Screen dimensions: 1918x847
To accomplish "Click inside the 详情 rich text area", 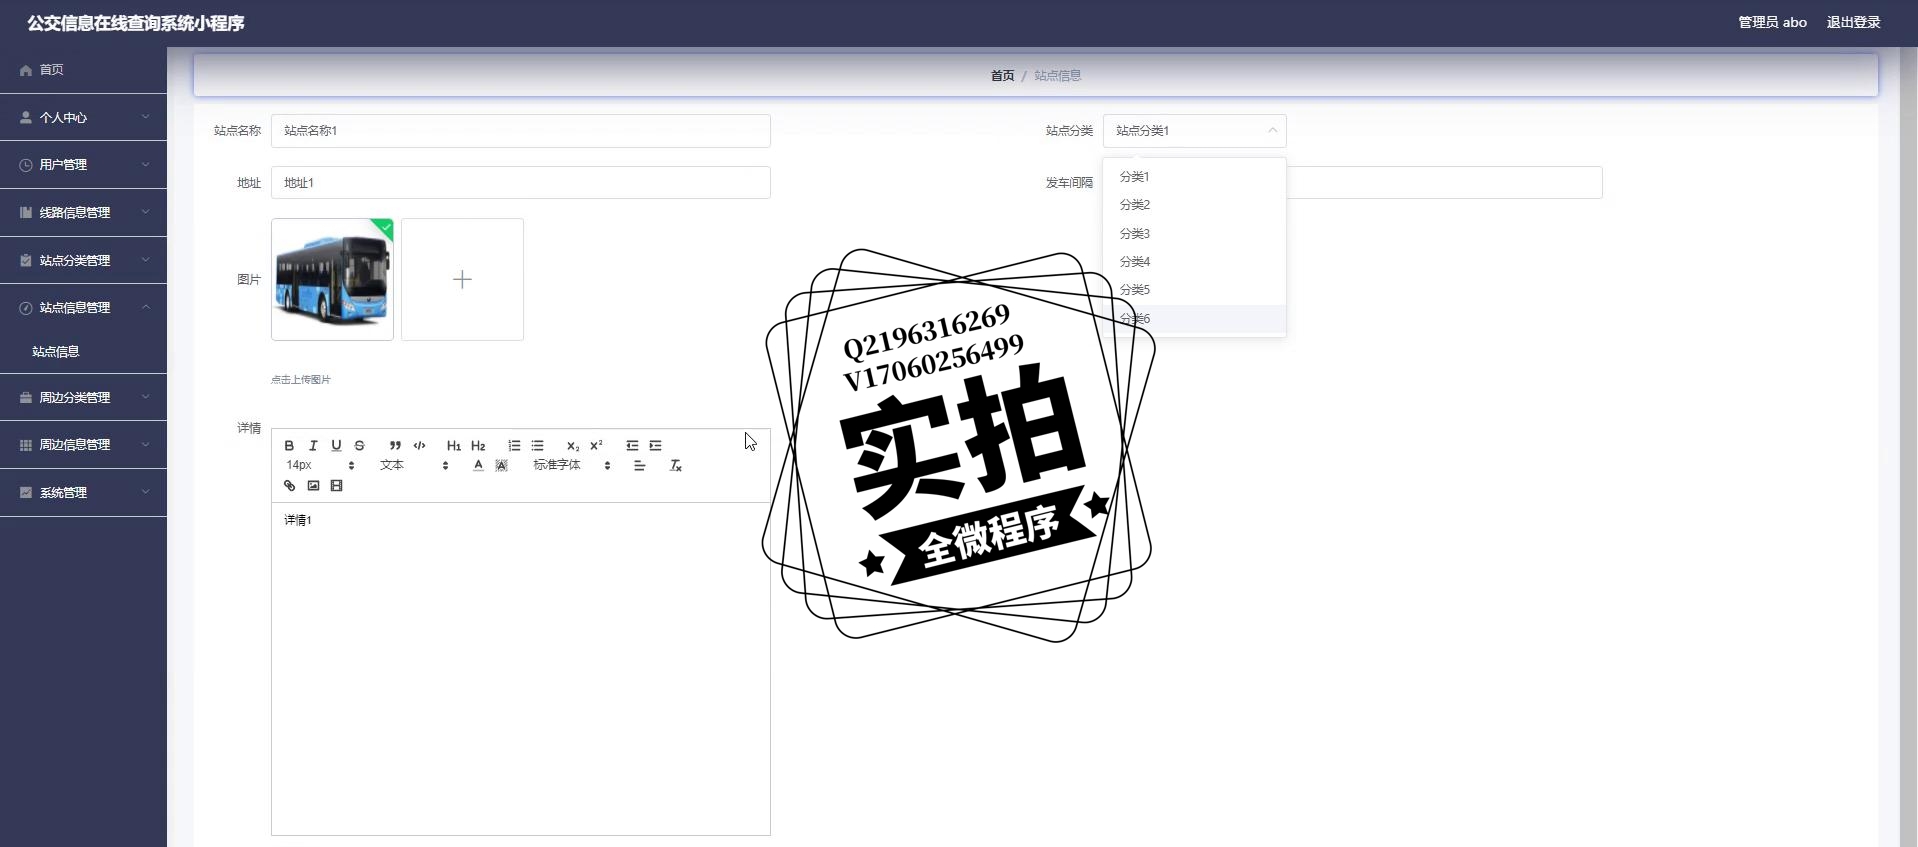I will click(521, 668).
